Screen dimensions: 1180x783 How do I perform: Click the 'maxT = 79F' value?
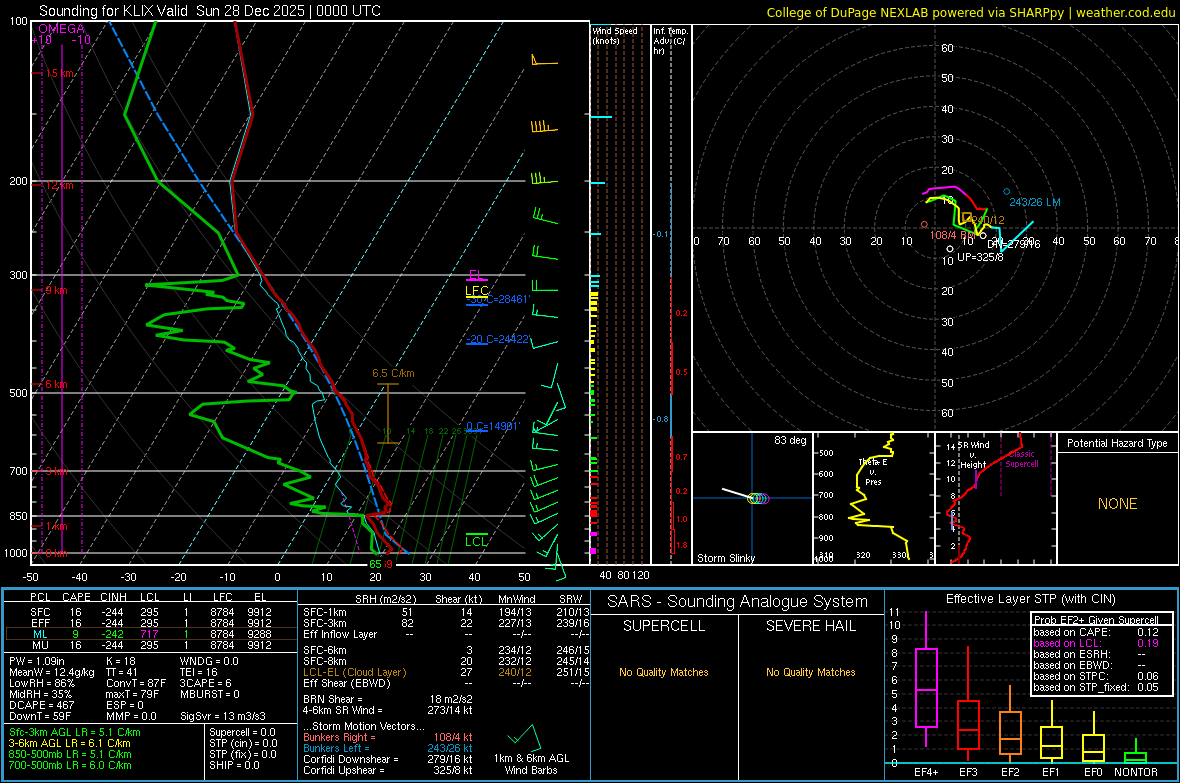(132, 694)
